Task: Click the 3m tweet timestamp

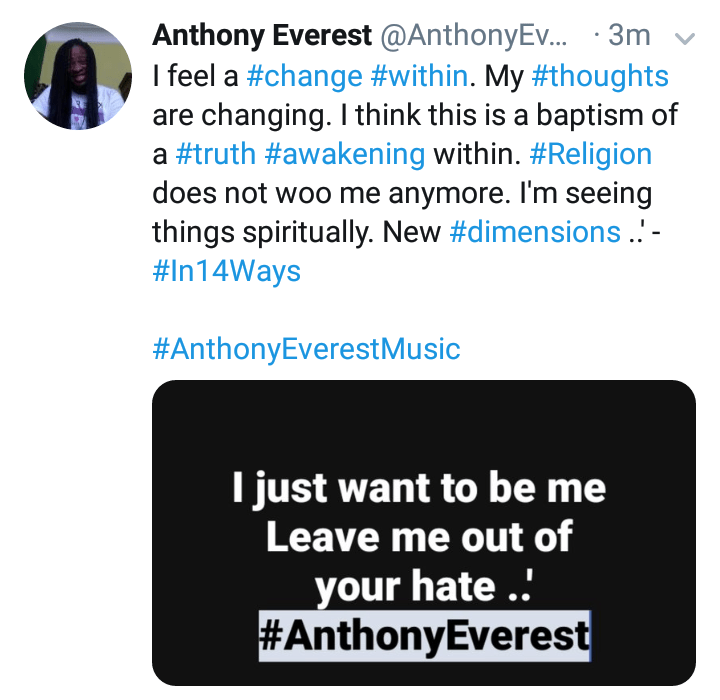Action: click(x=629, y=36)
